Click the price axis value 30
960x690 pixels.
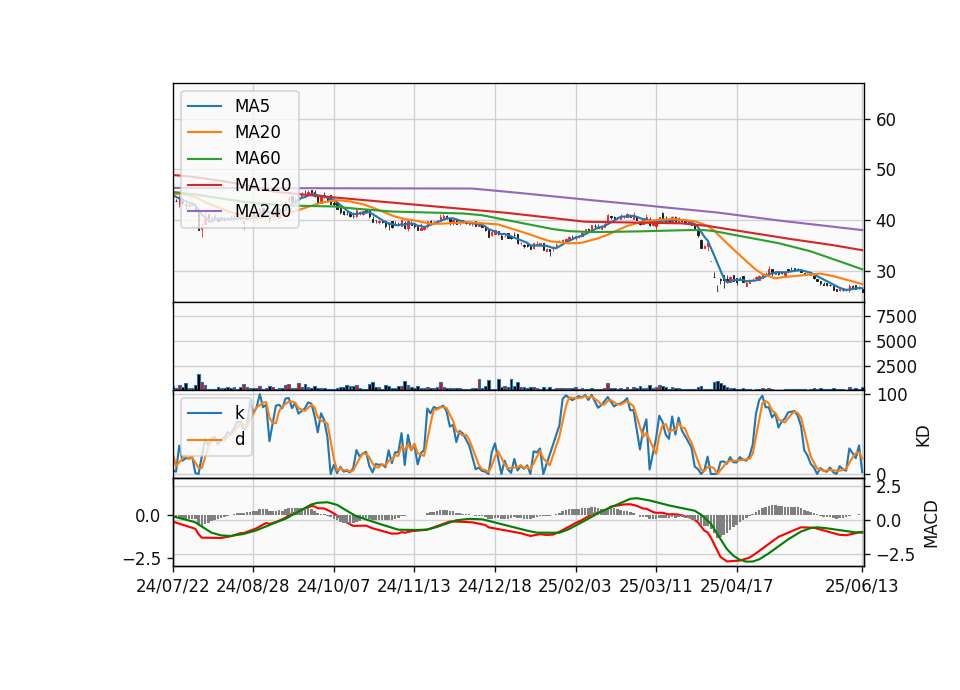click(x=886, y=272)
